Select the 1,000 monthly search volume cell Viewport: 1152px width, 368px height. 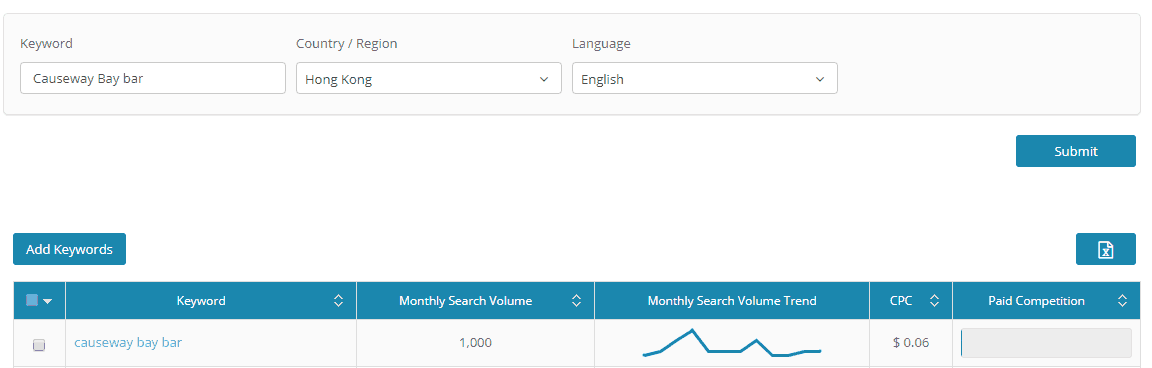pyautogui.click(x=475, y=342)
